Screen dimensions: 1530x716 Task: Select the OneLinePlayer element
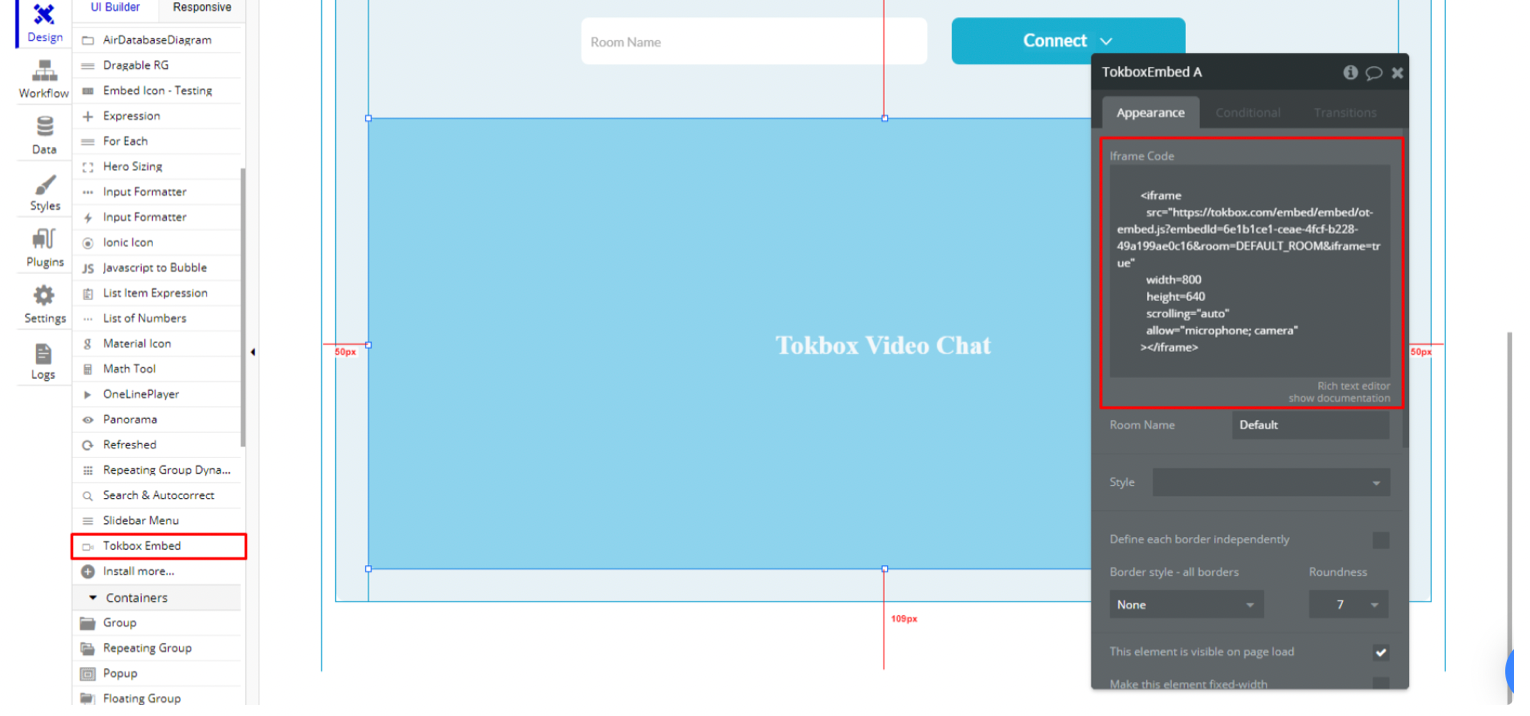[158, 394]
